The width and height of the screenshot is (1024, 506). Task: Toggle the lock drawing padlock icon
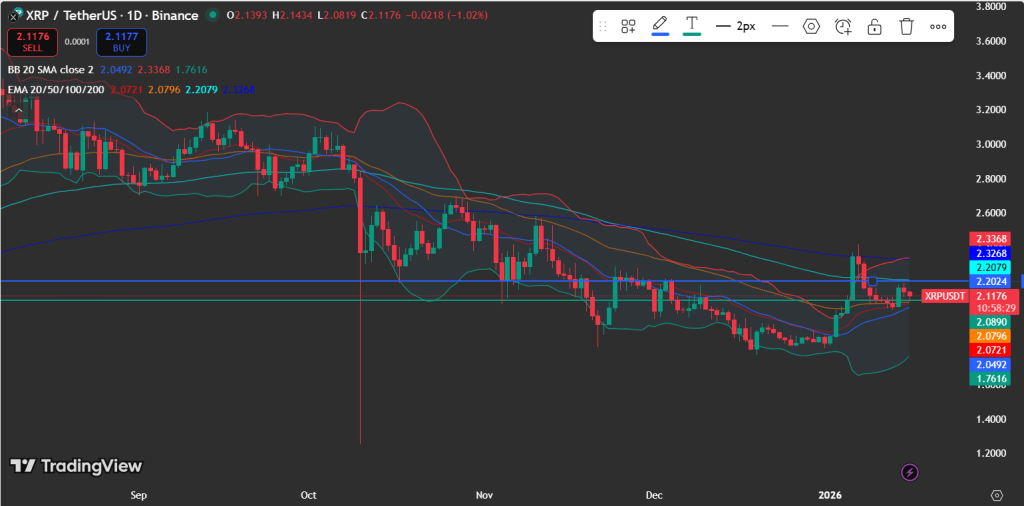(x=874, y=26)
